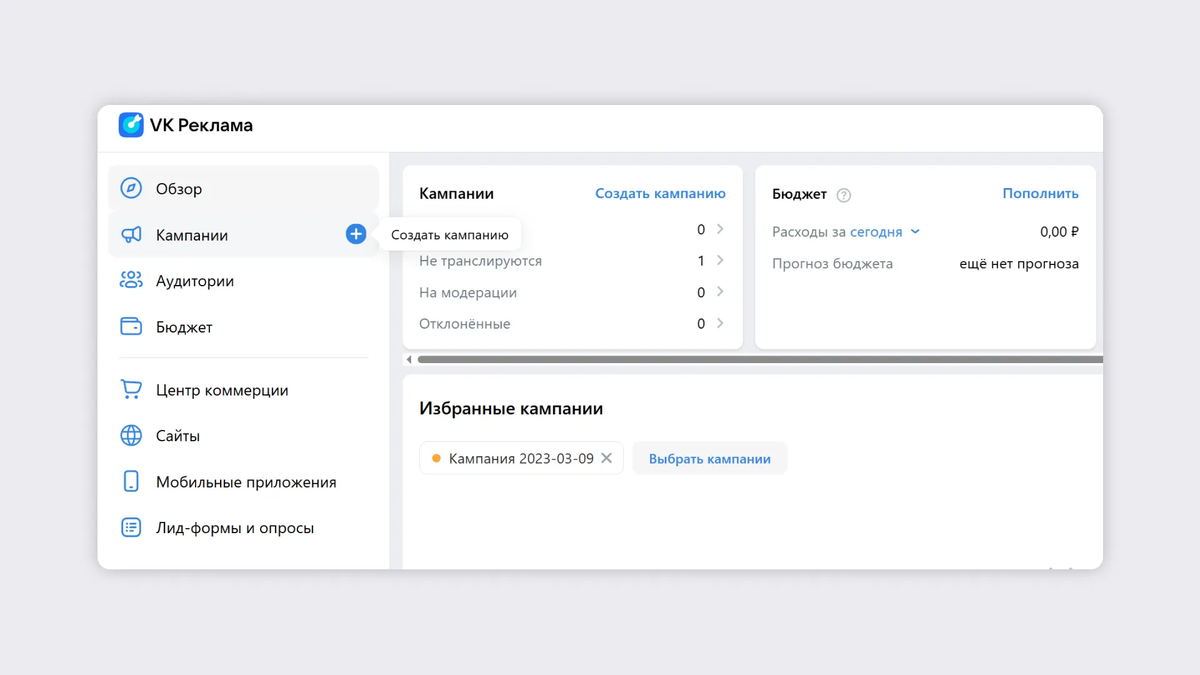Image resolution: width=1200 pixels, height=675 pixels.
Task: Open the Обзор section icon
Action: click(131, 188)
